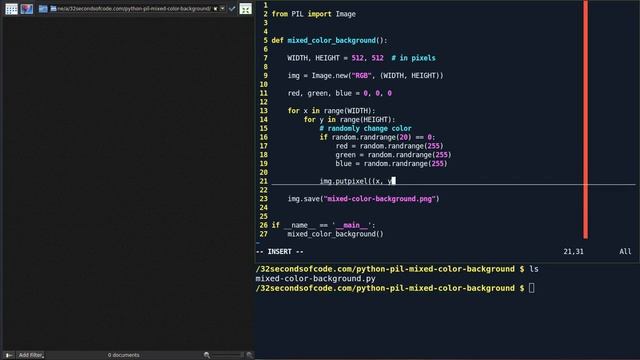Click the 'for x in range(WIDTH)' line

click(331, 111)
